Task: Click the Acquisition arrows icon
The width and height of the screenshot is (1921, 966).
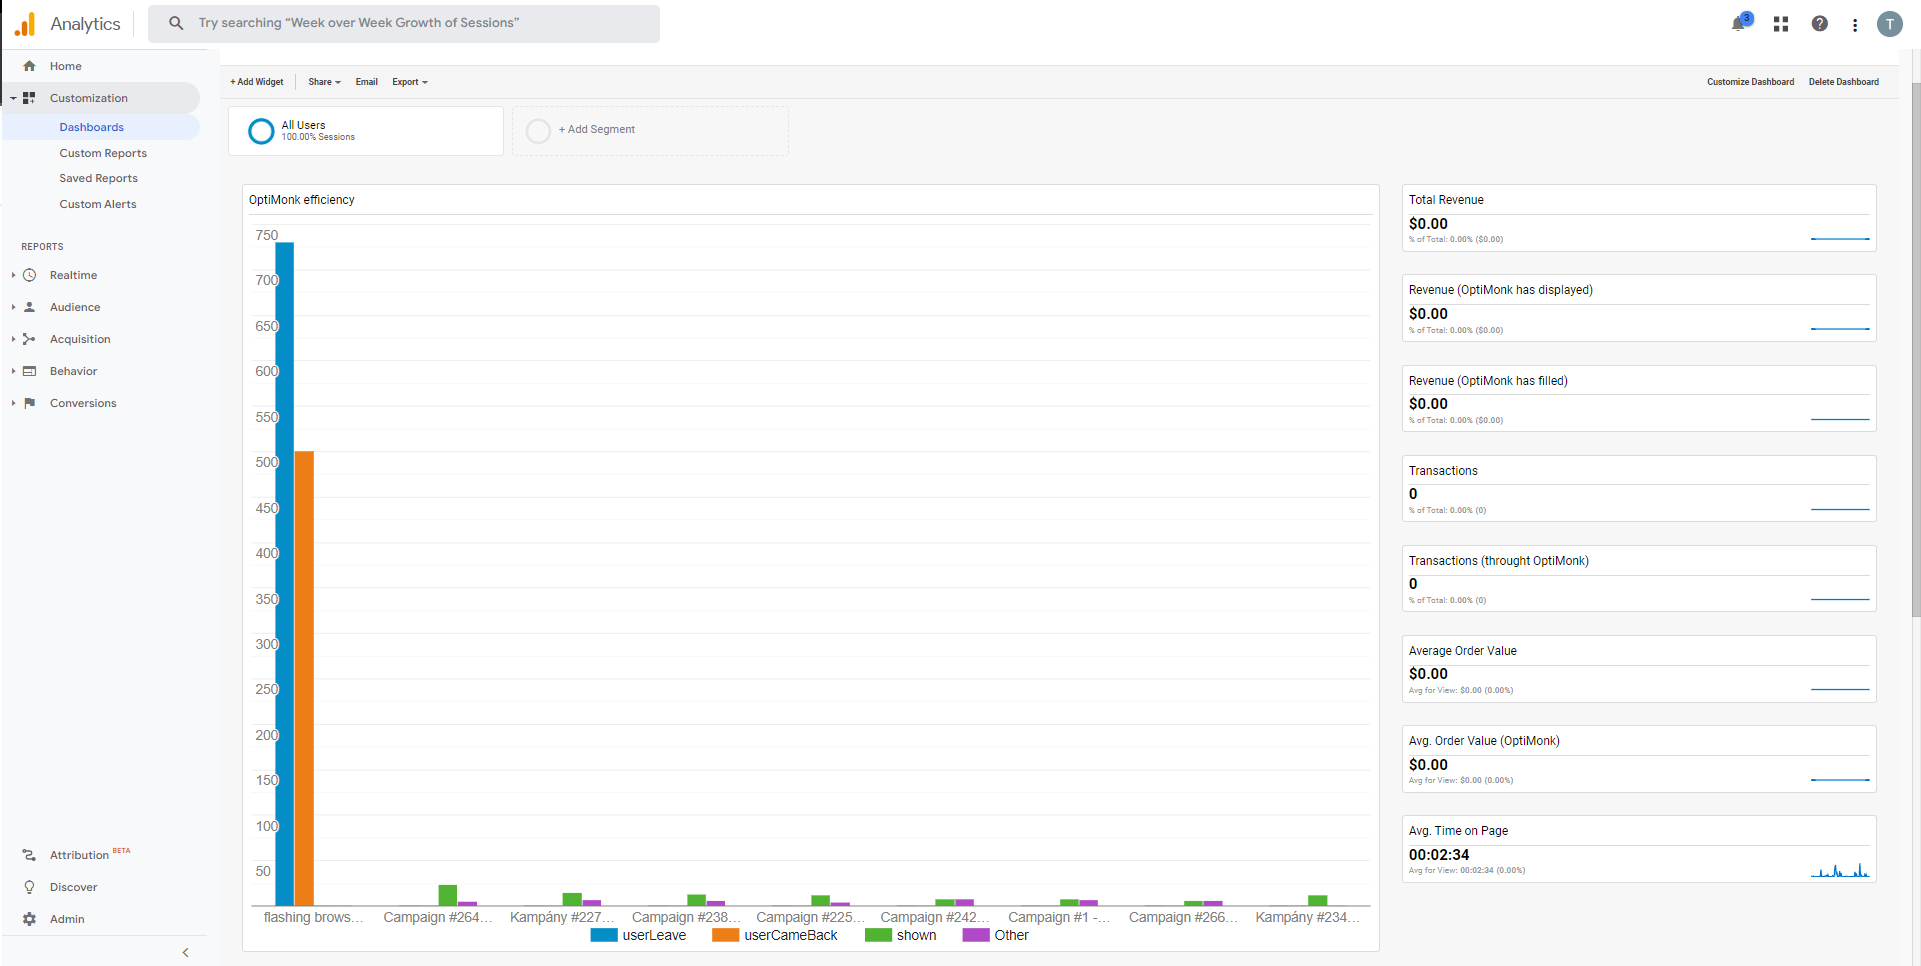Action: pyautogui.click(x=30, y=339)
